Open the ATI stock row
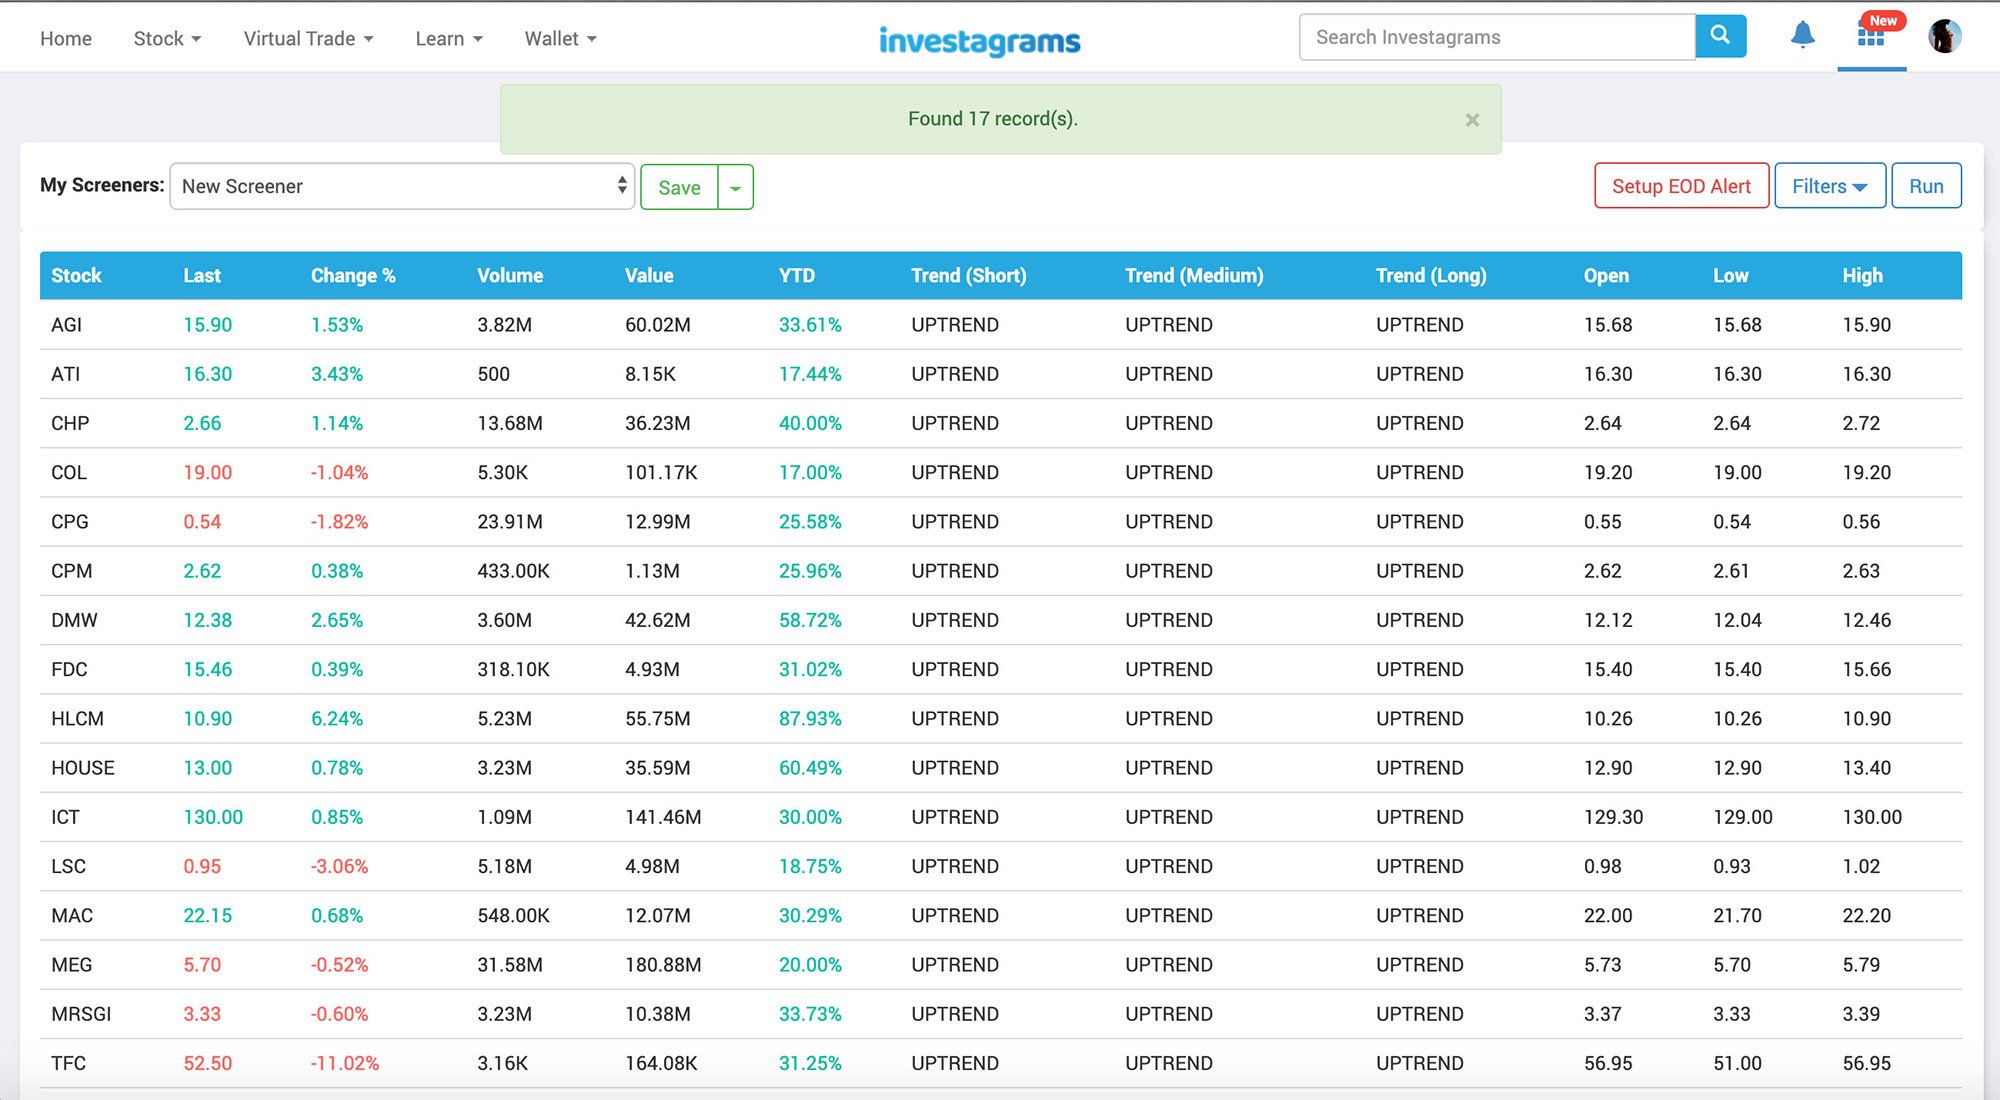 (1000, 374)
